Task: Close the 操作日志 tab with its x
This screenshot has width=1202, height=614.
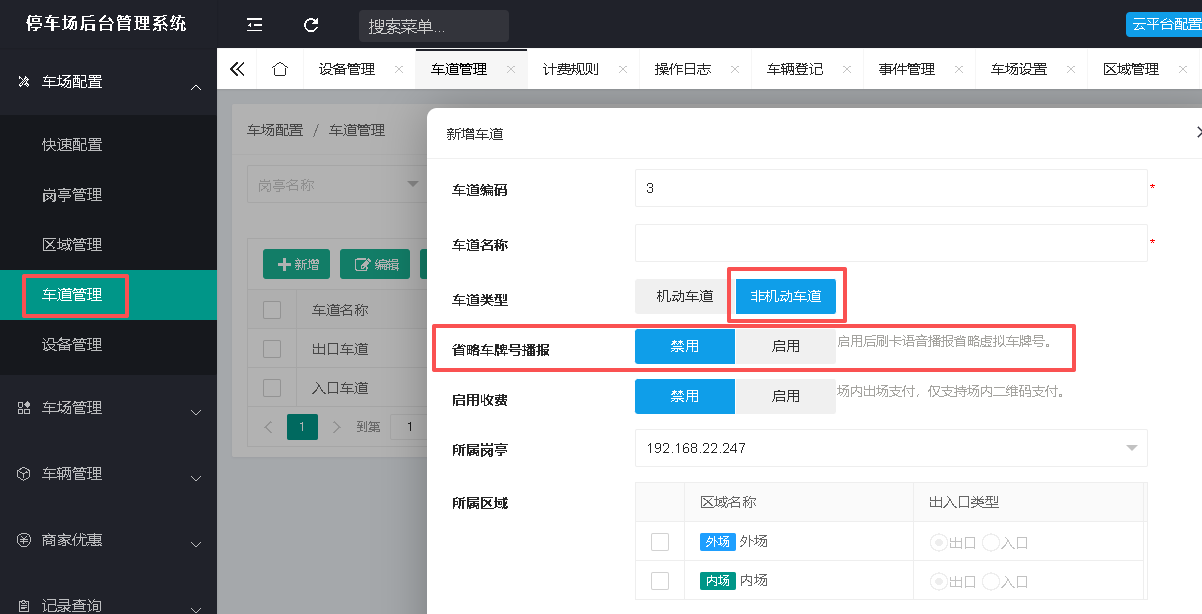Action: 735,69
